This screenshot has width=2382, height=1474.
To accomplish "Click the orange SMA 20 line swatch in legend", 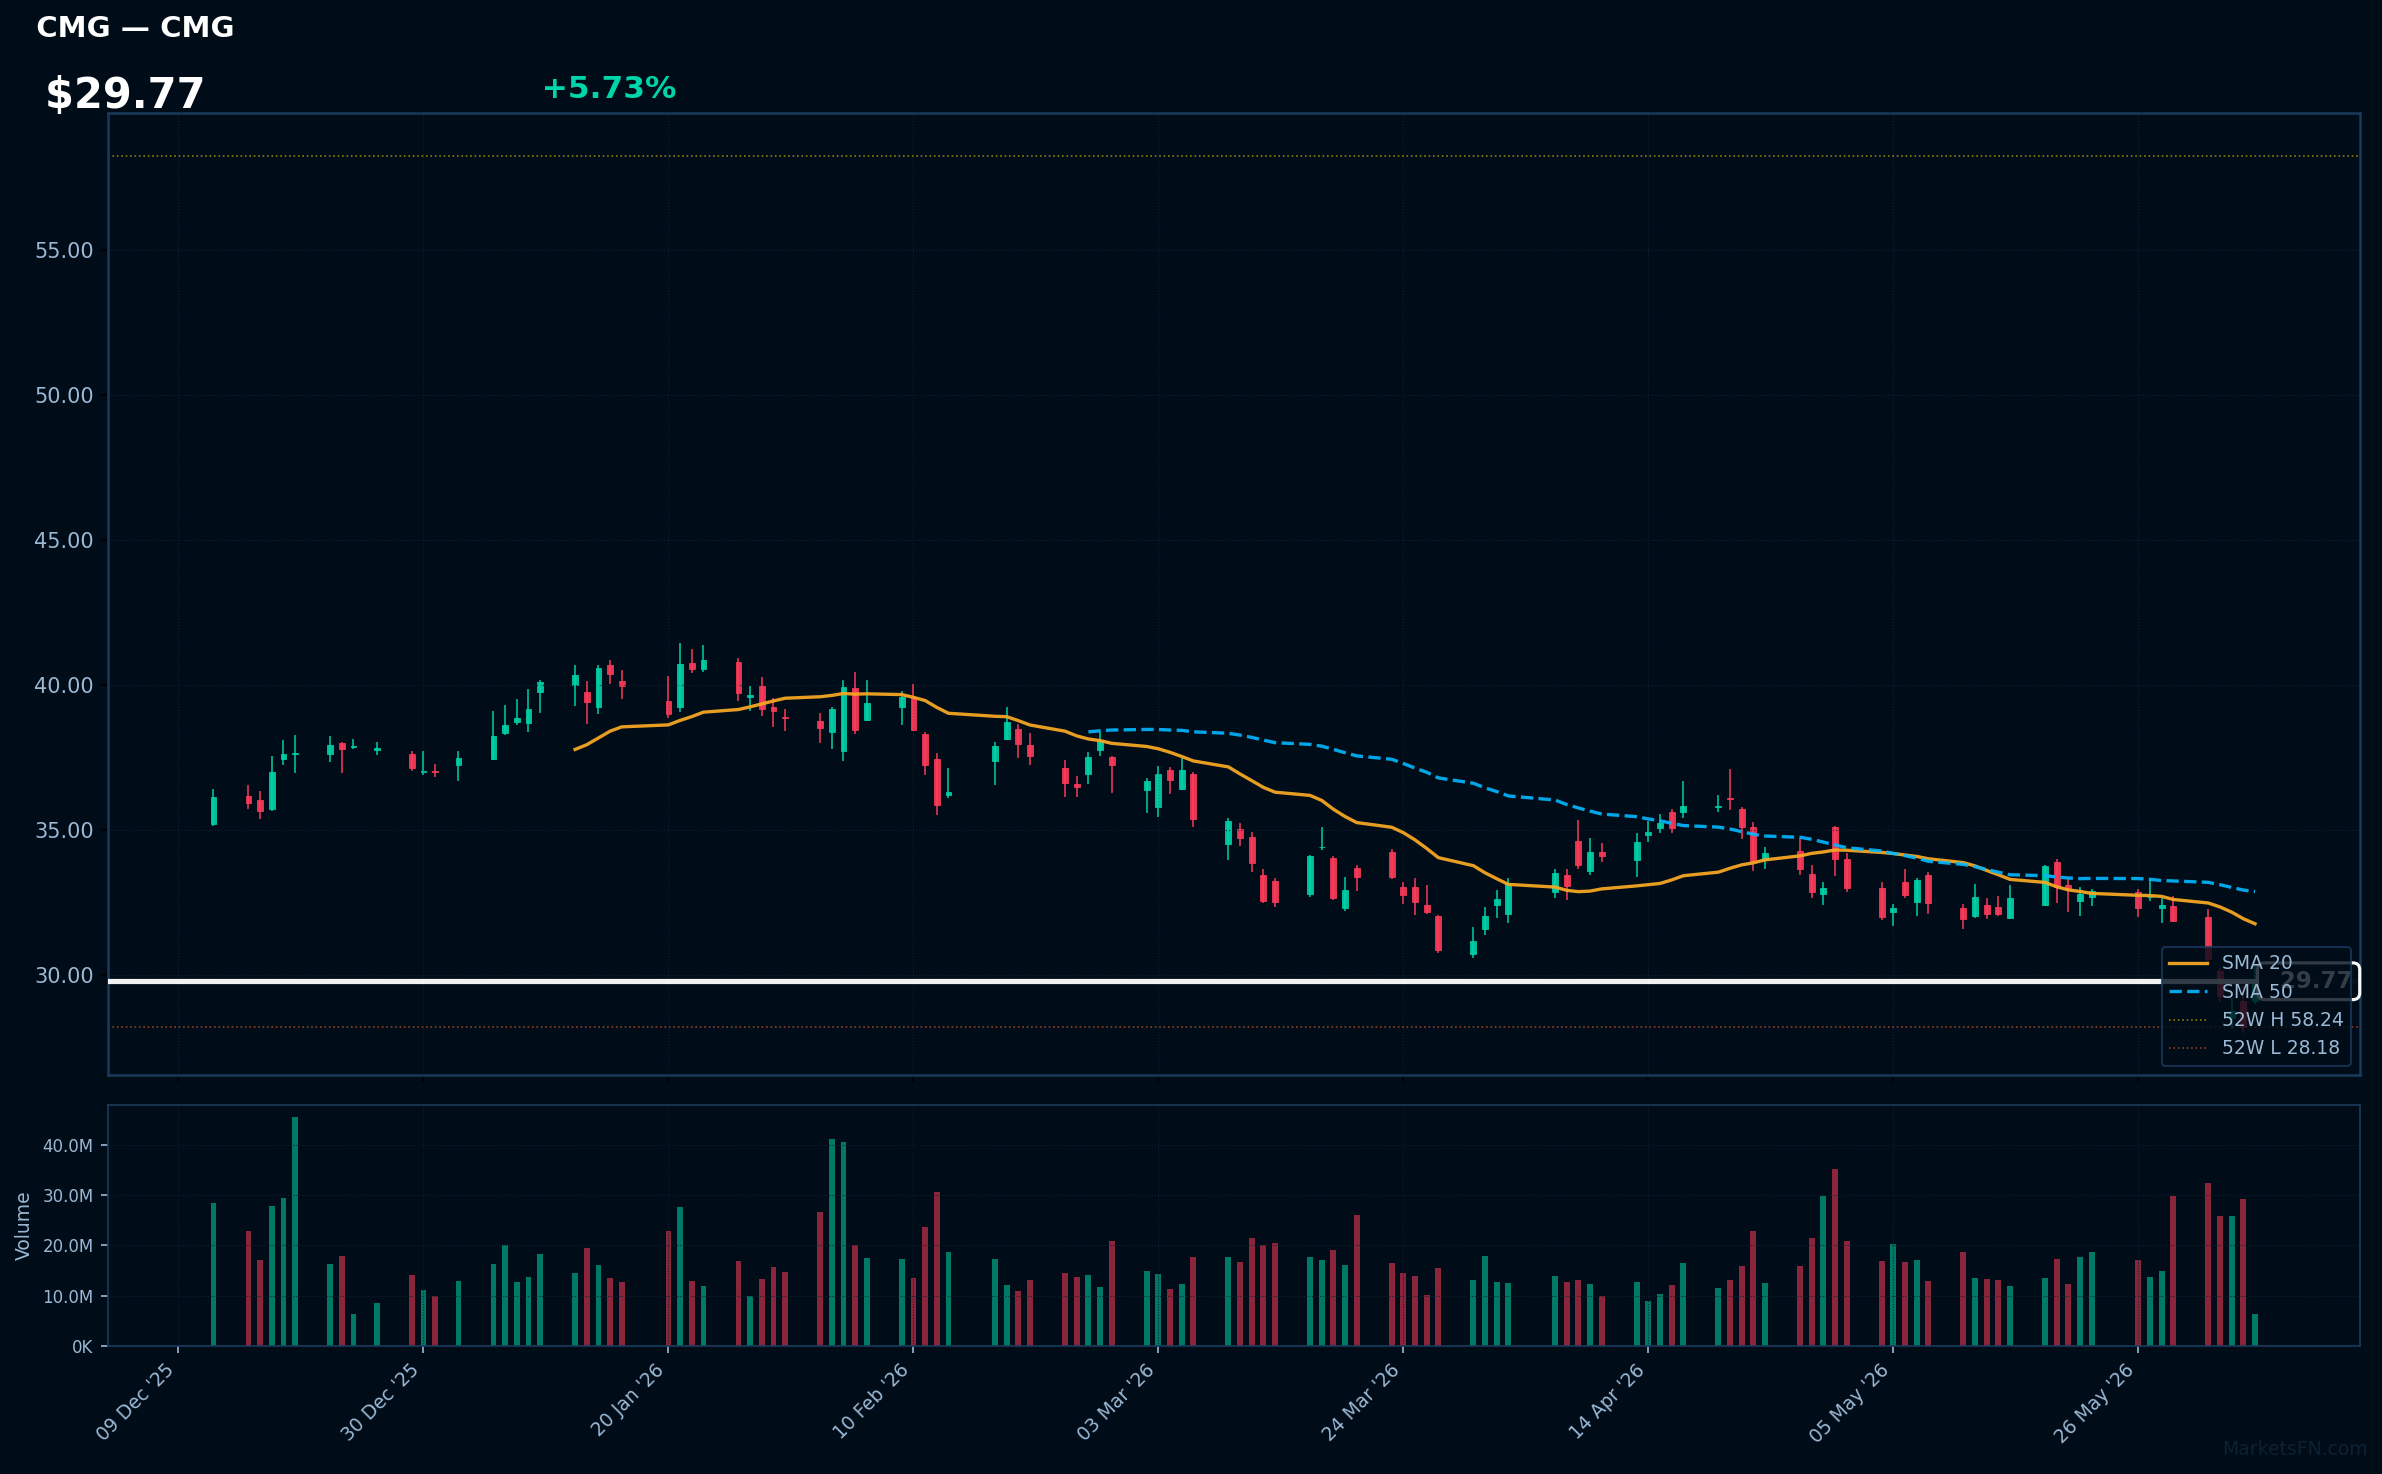I will tap(2189, 963).
